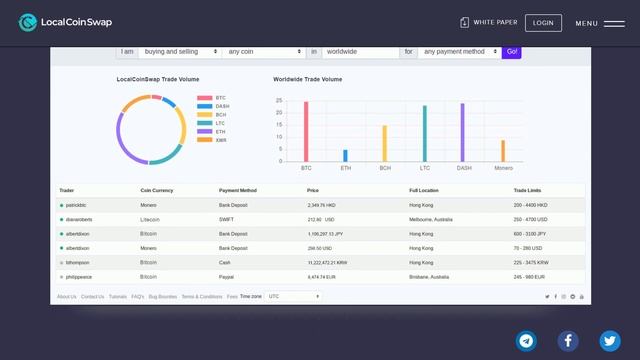Click the BCH bar in the bar chart
640x360 pixels.
coord(385,143)
